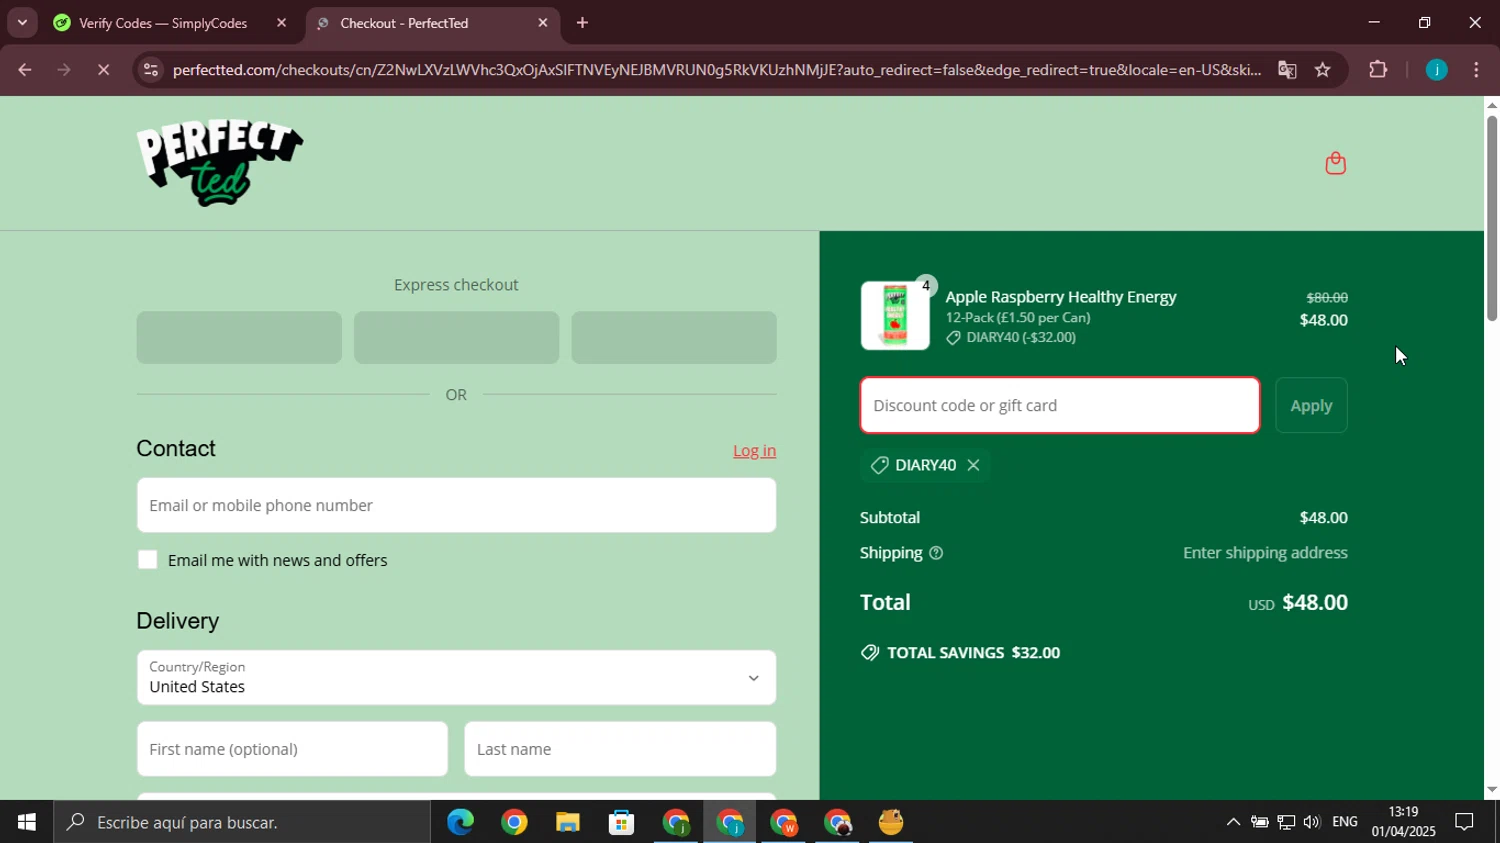Viewport: 1500px width, 843px height.
Task: Focus the Discount code or gift card field
Action: point(1060,405)
